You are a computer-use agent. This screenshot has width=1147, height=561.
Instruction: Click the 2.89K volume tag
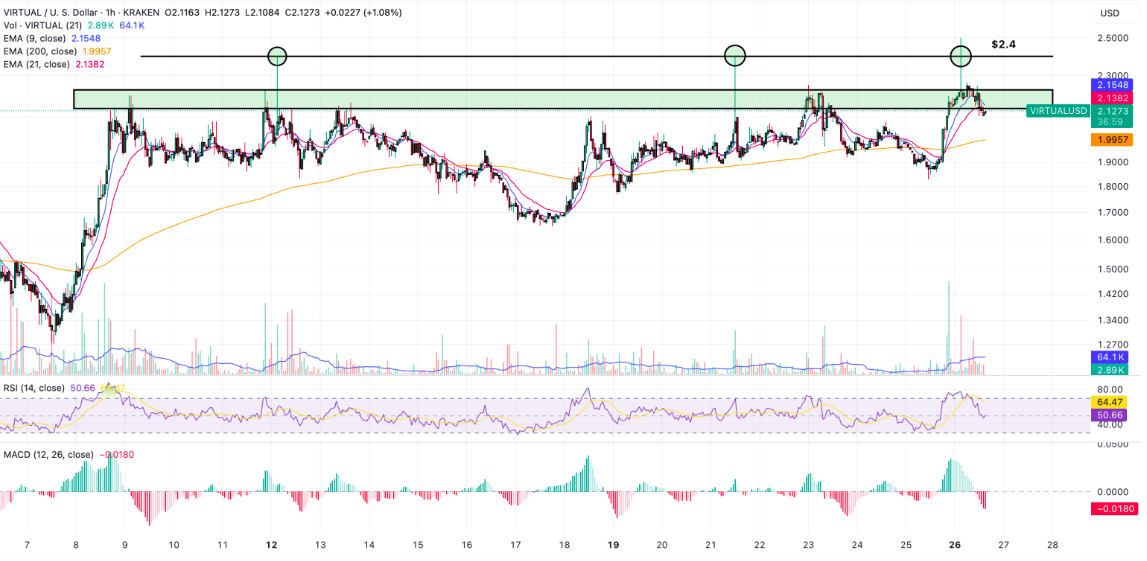coord(1109,370)
